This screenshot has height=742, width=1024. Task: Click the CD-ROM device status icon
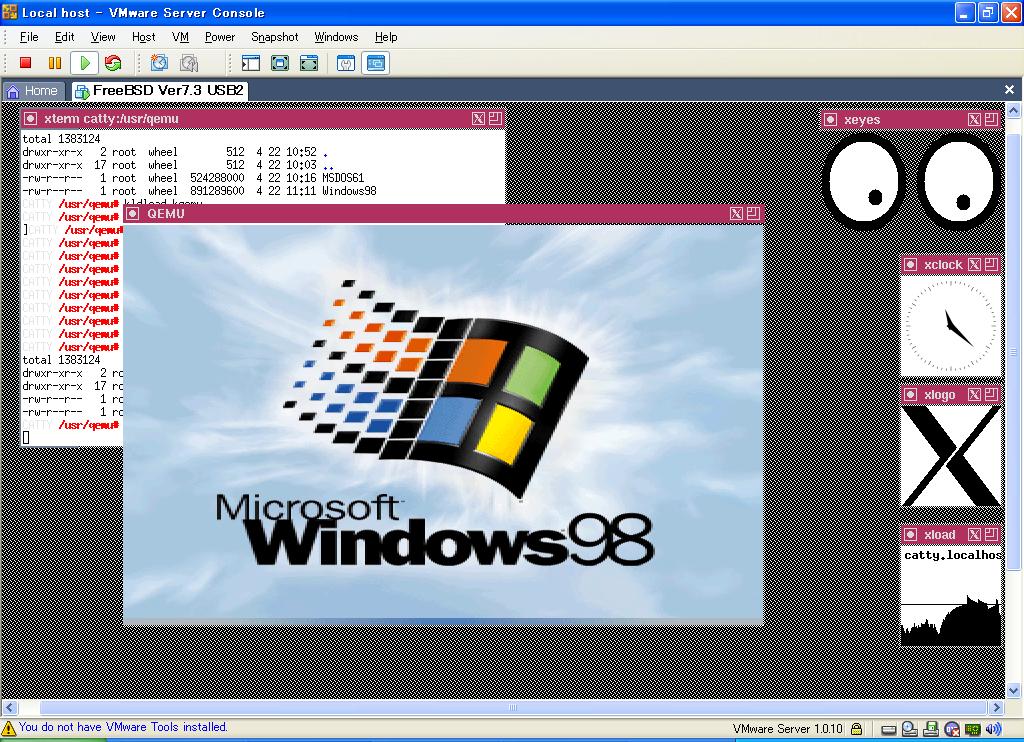[910, 729]
